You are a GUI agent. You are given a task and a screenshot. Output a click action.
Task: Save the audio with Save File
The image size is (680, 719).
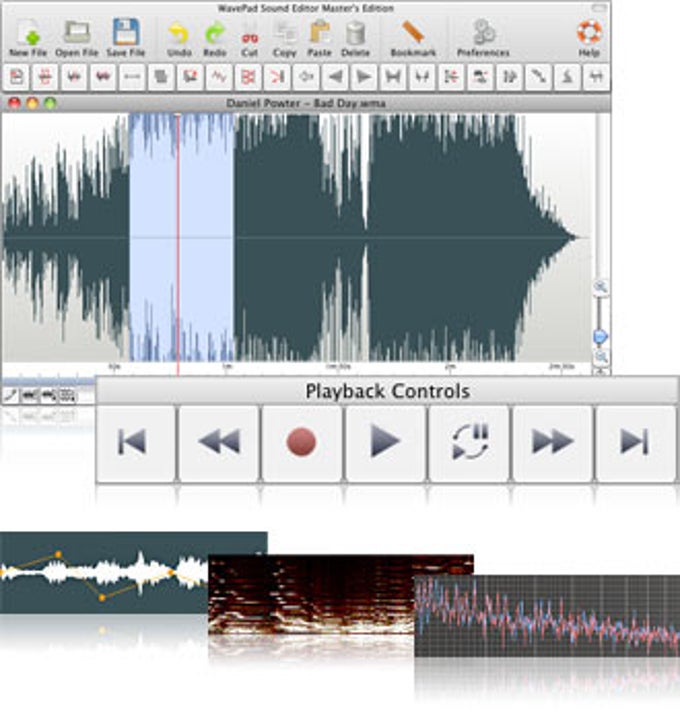126,38
